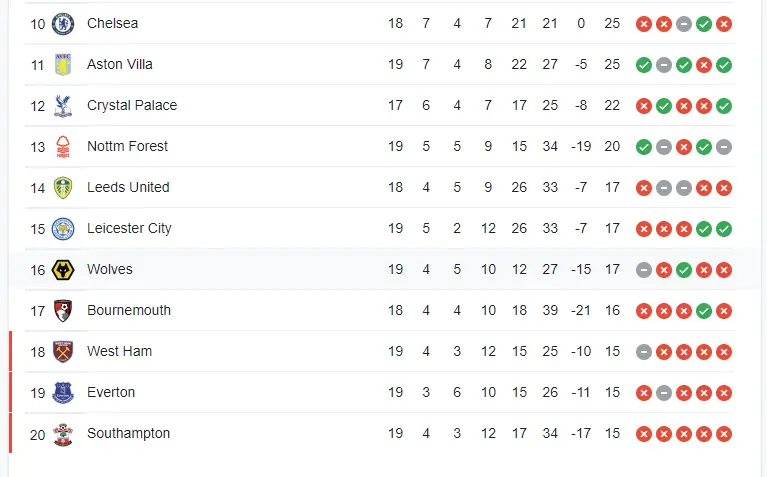Click Everton's points value cell
The height and width of the screenshot is (477, 767).
click(x=612, y=392)
